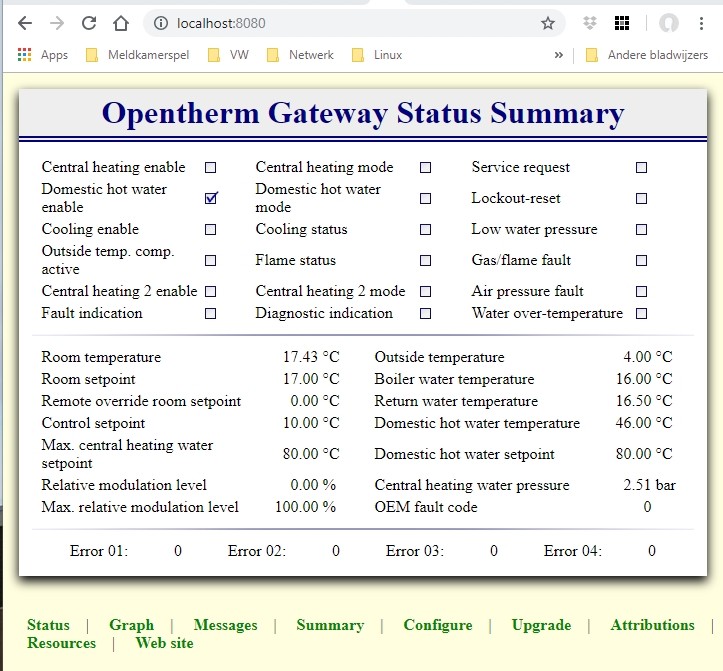The image size is (723, 671).
Task: Toggle Cooling enable checkbox
Action: coord(210,230)
